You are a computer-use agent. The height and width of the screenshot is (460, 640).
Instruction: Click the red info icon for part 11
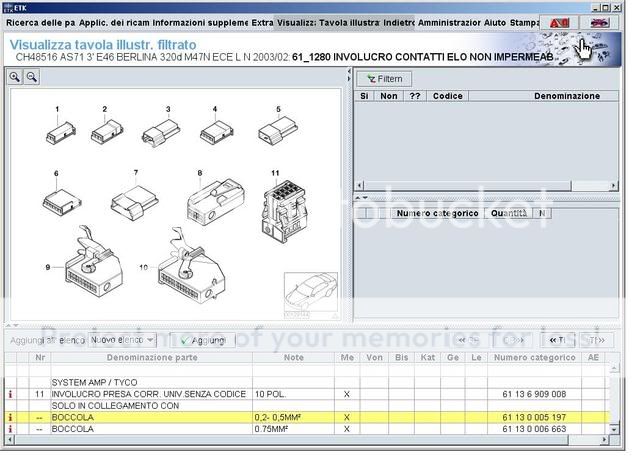(x=11, y=394)
